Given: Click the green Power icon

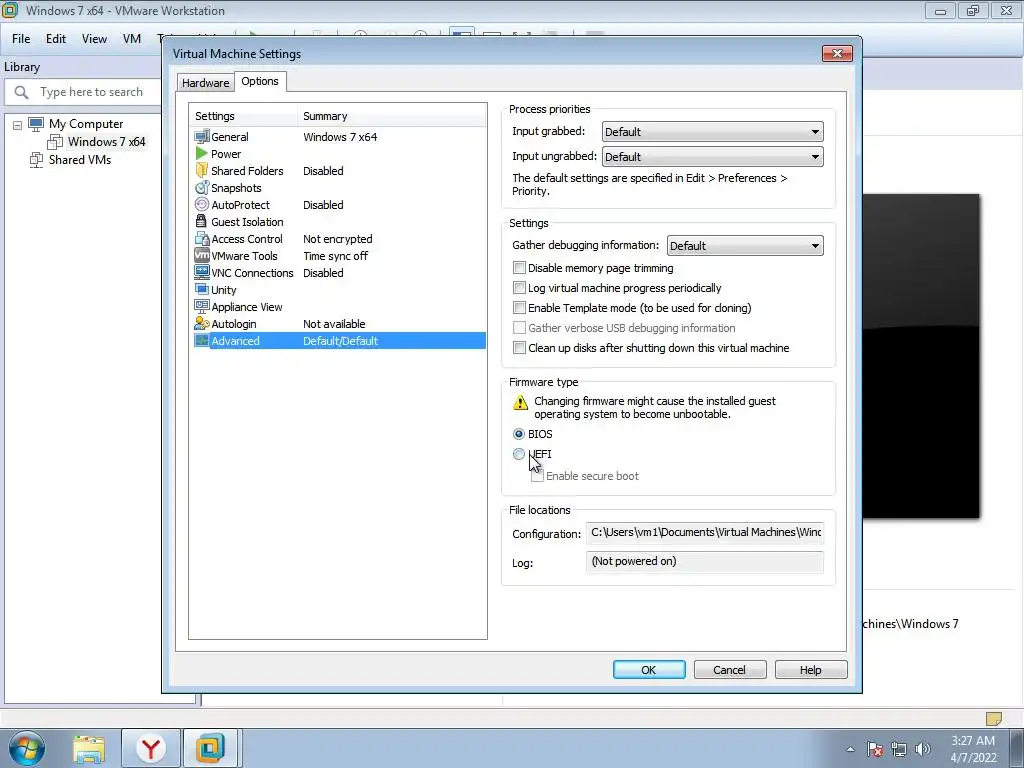Looking at the screenshot, I should 202,153.
